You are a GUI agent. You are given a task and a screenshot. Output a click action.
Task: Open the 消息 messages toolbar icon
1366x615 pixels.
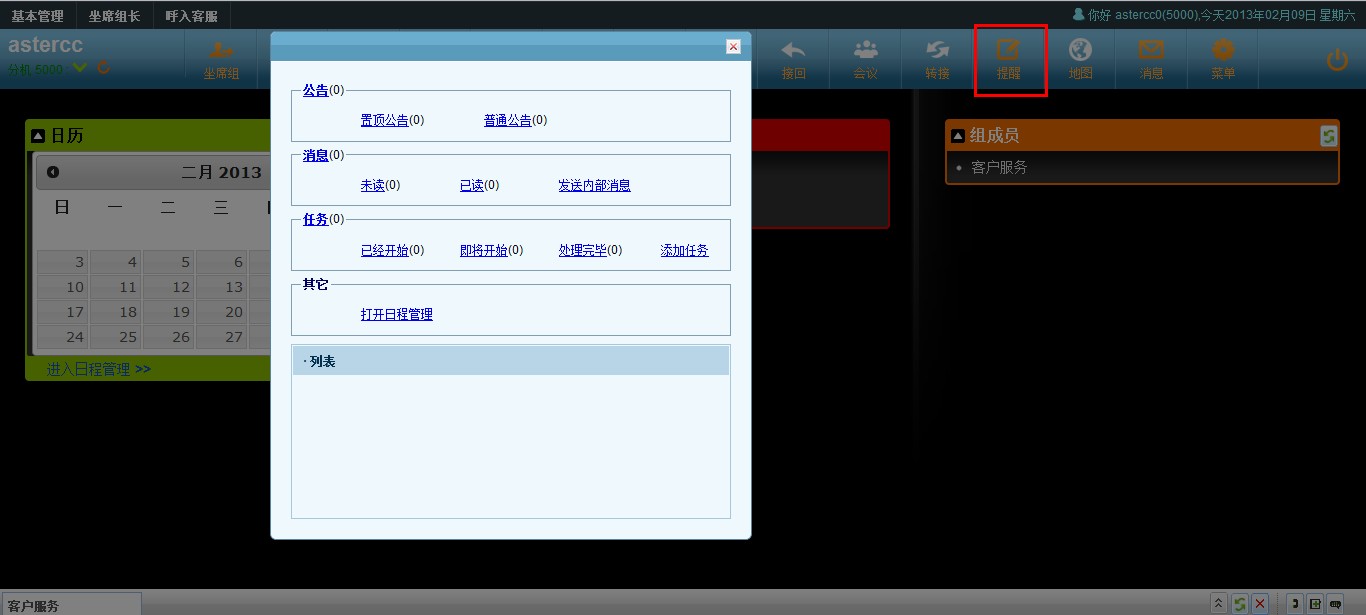coord(1151,58)
